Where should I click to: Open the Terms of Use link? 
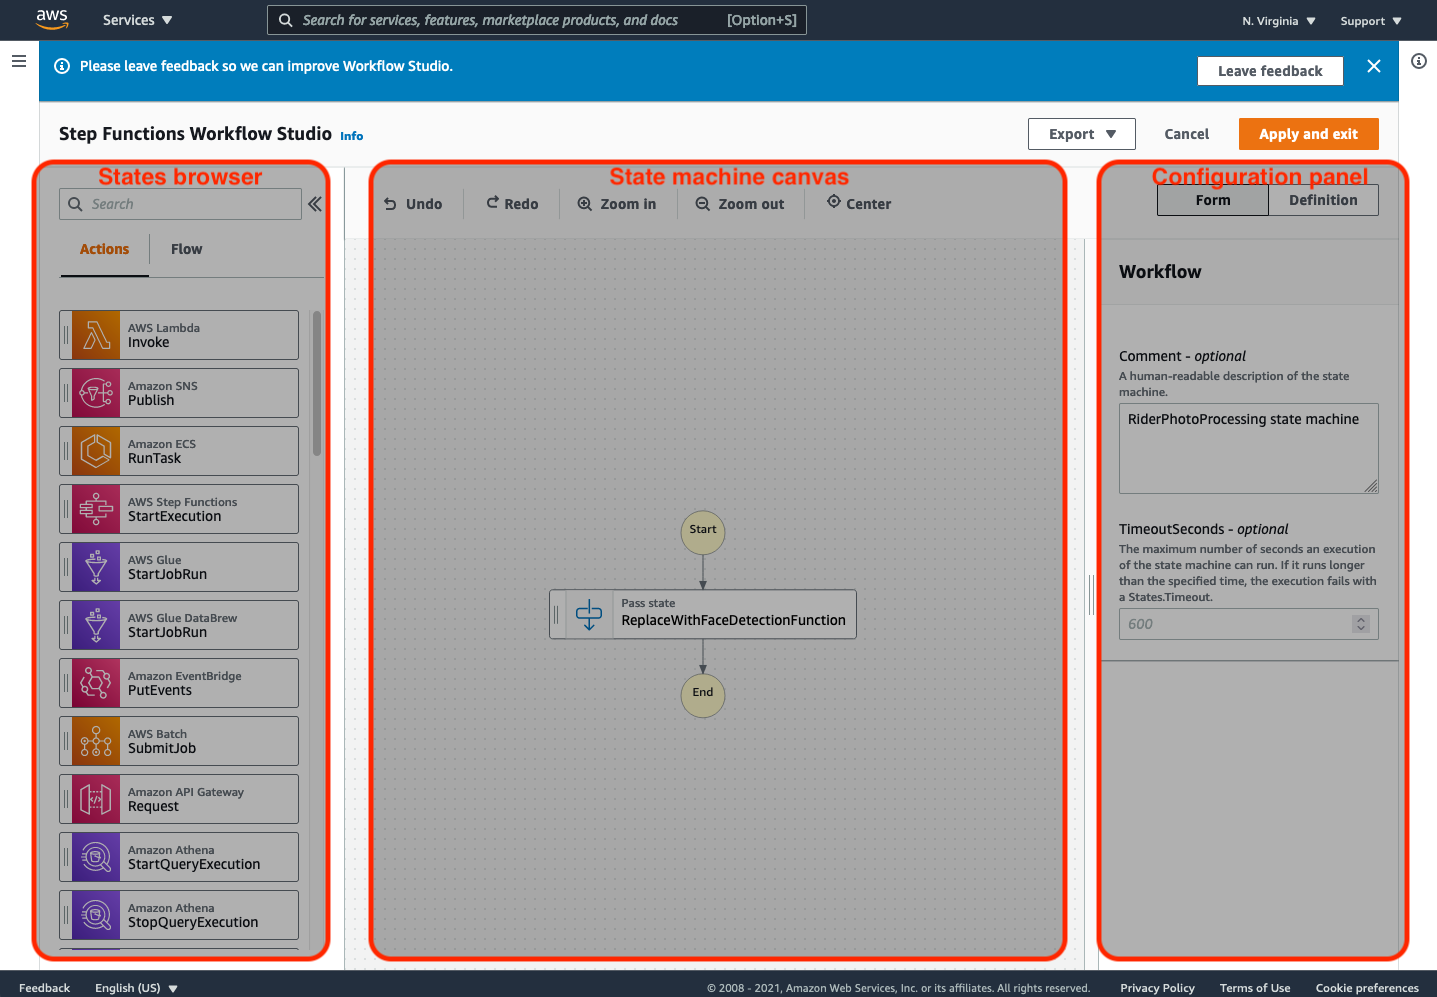pos(1255,988)
